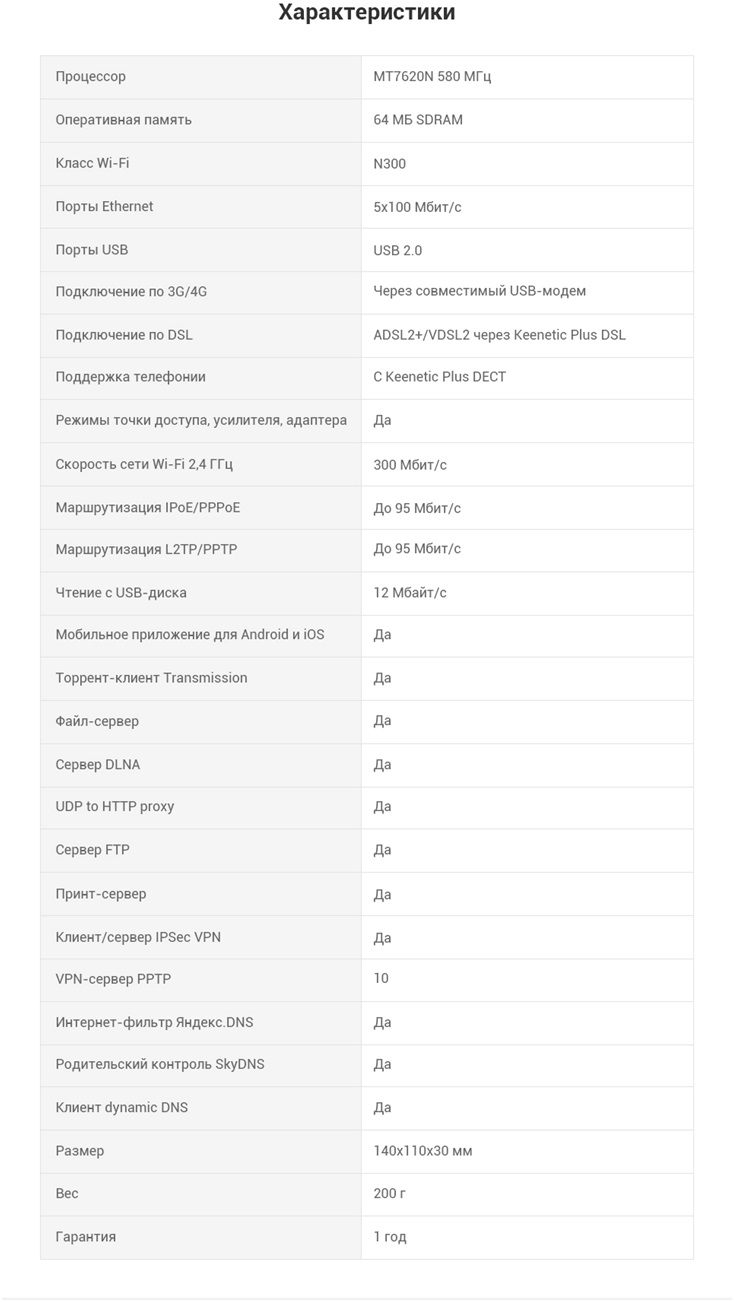The image size is (734, 1302).
Task: Select the Родительский контроль SkyDNS label
Action: coord(160,1064)
